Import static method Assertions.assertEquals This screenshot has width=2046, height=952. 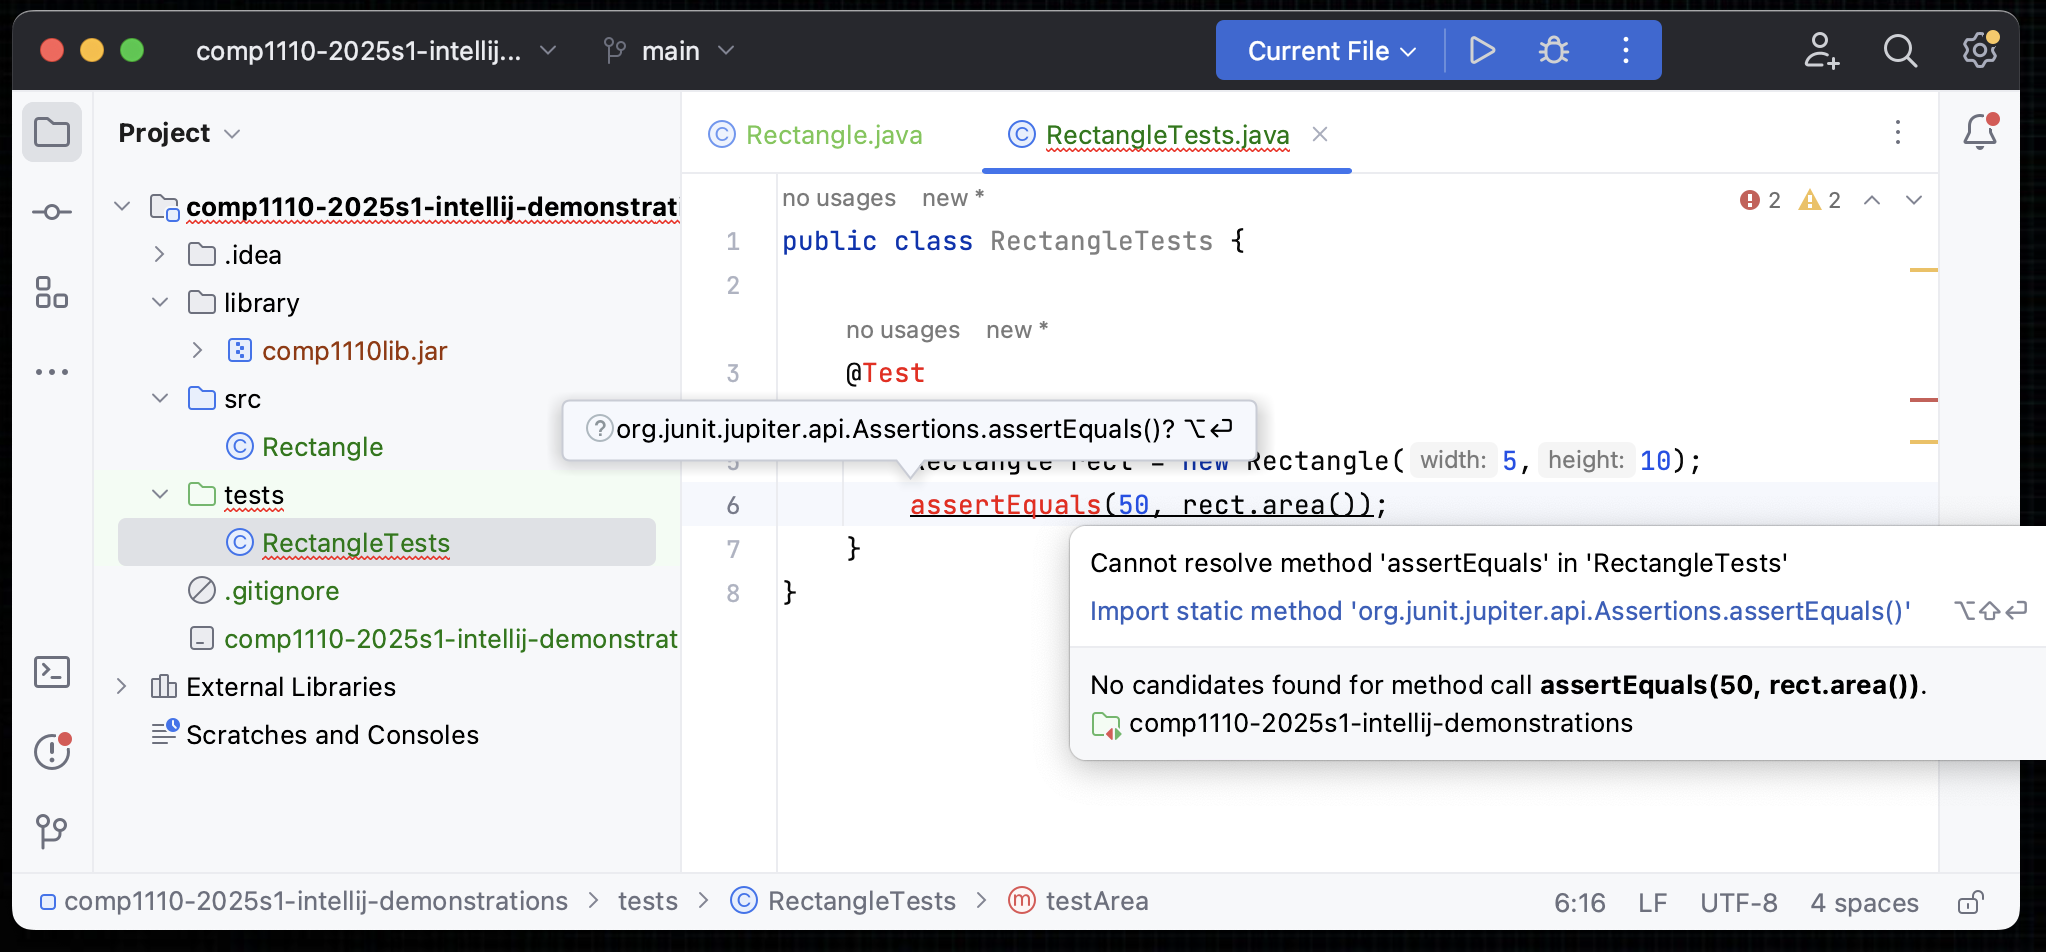point(1500,611)
